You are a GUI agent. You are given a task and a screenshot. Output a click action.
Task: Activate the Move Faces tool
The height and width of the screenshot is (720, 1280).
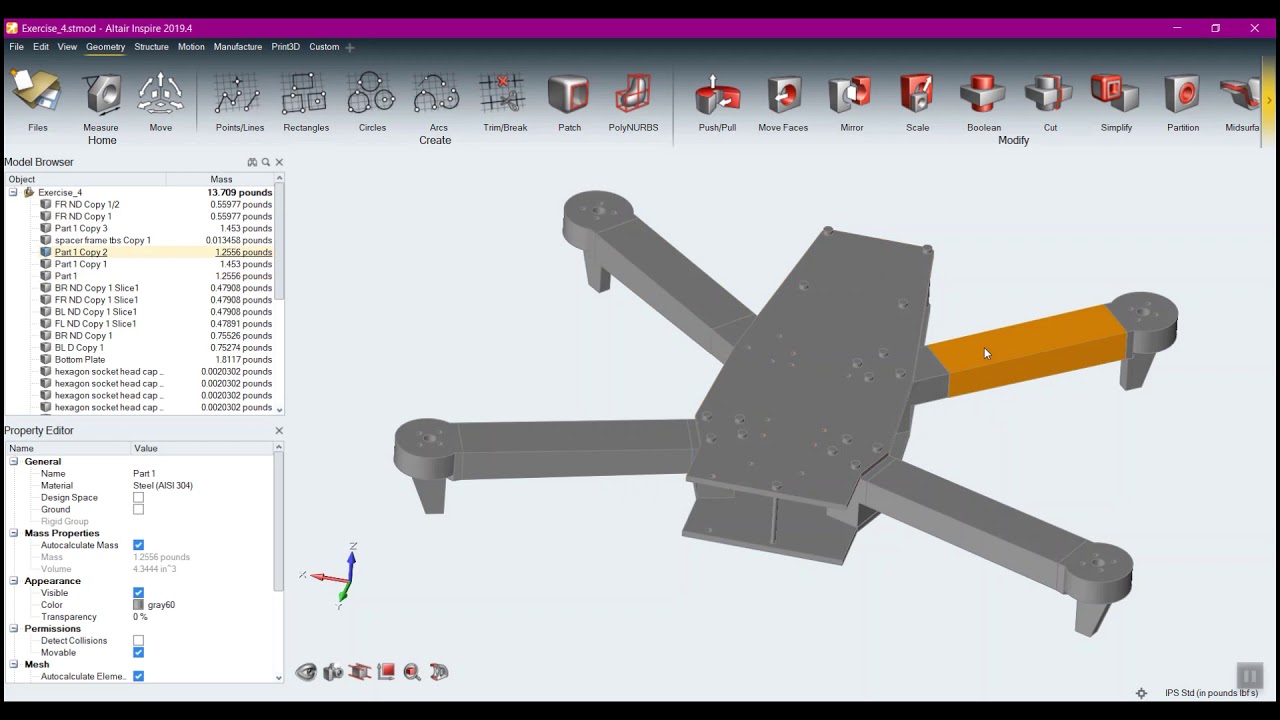point(783,101)
